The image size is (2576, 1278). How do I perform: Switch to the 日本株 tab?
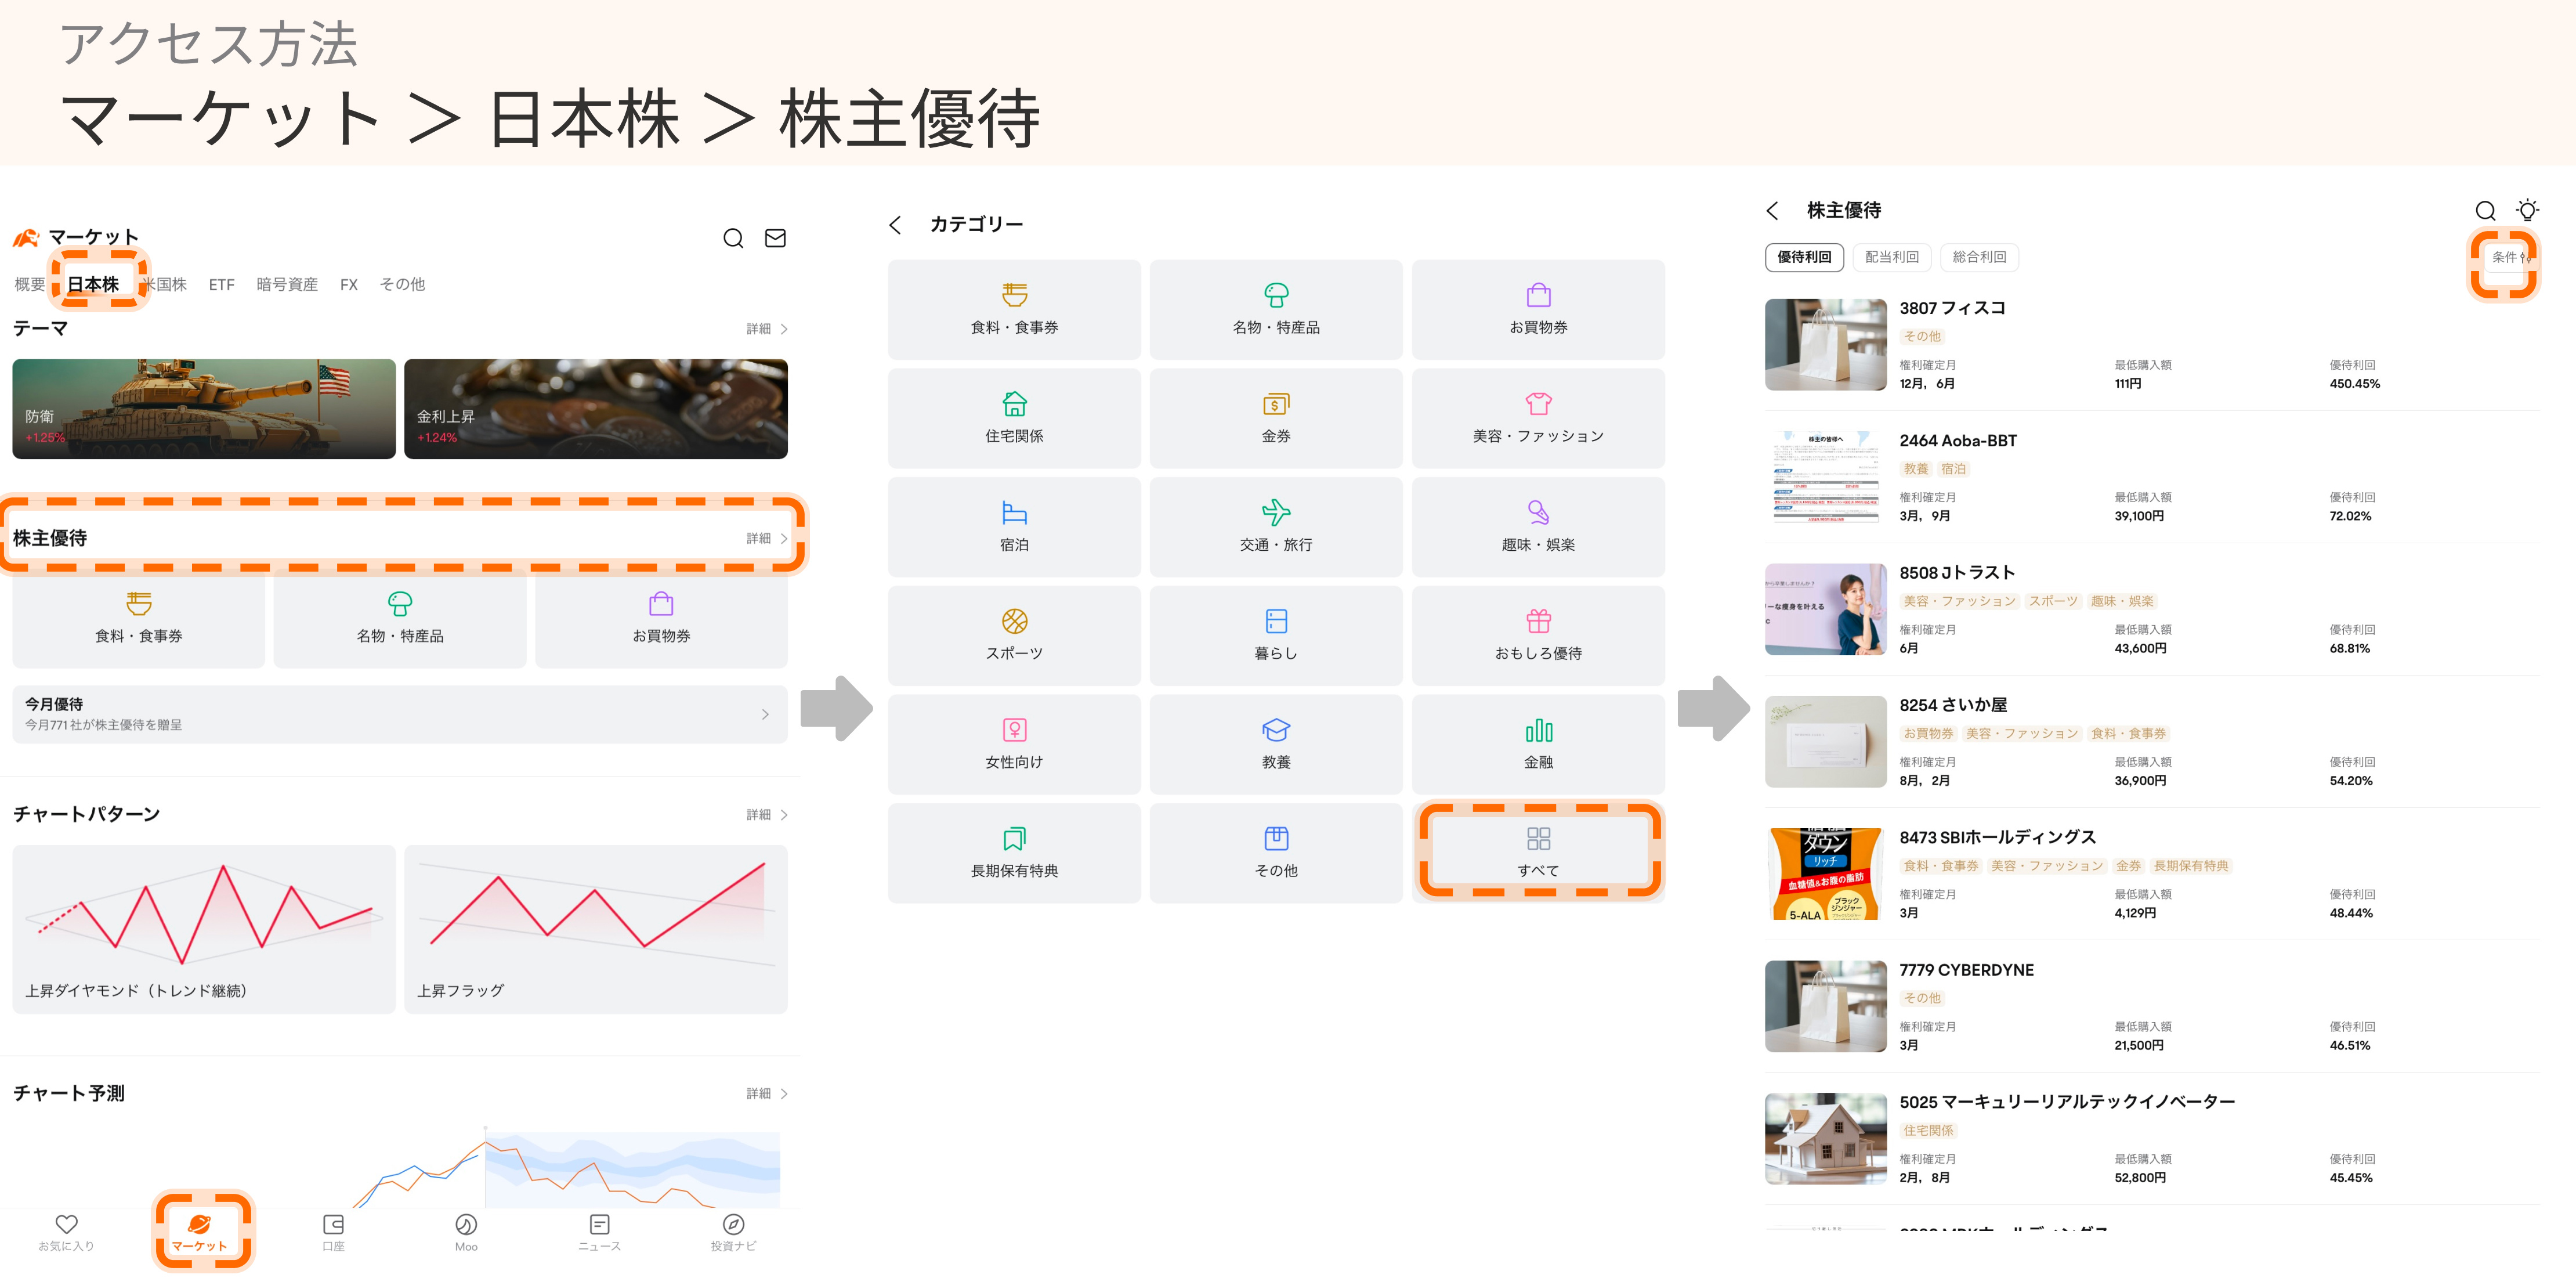(93, 285)
